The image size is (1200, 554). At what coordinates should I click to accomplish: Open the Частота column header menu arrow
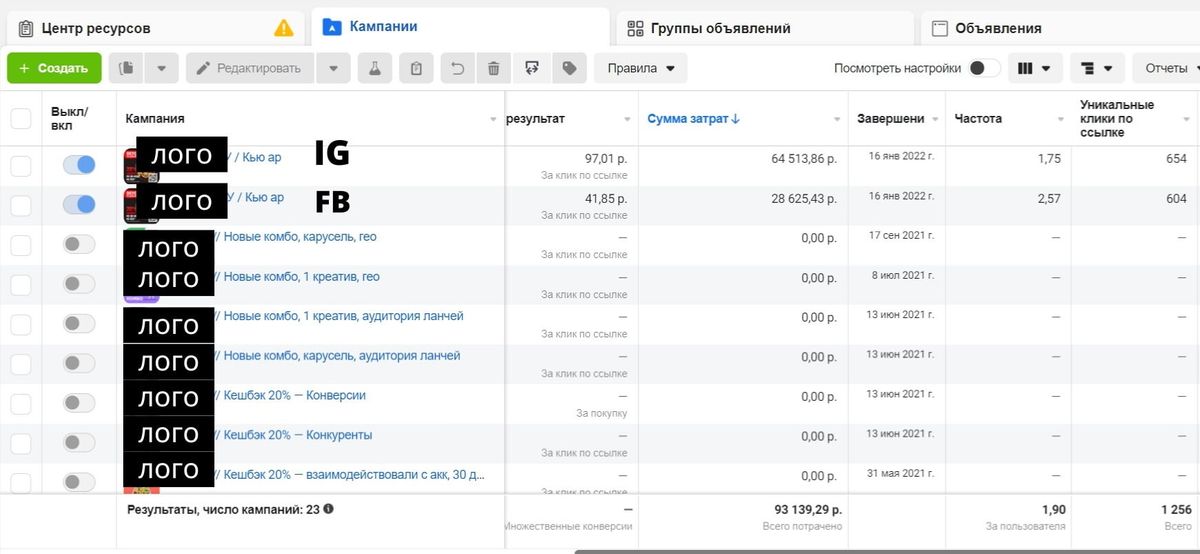pyautogui.click(x=1059, y=119)
